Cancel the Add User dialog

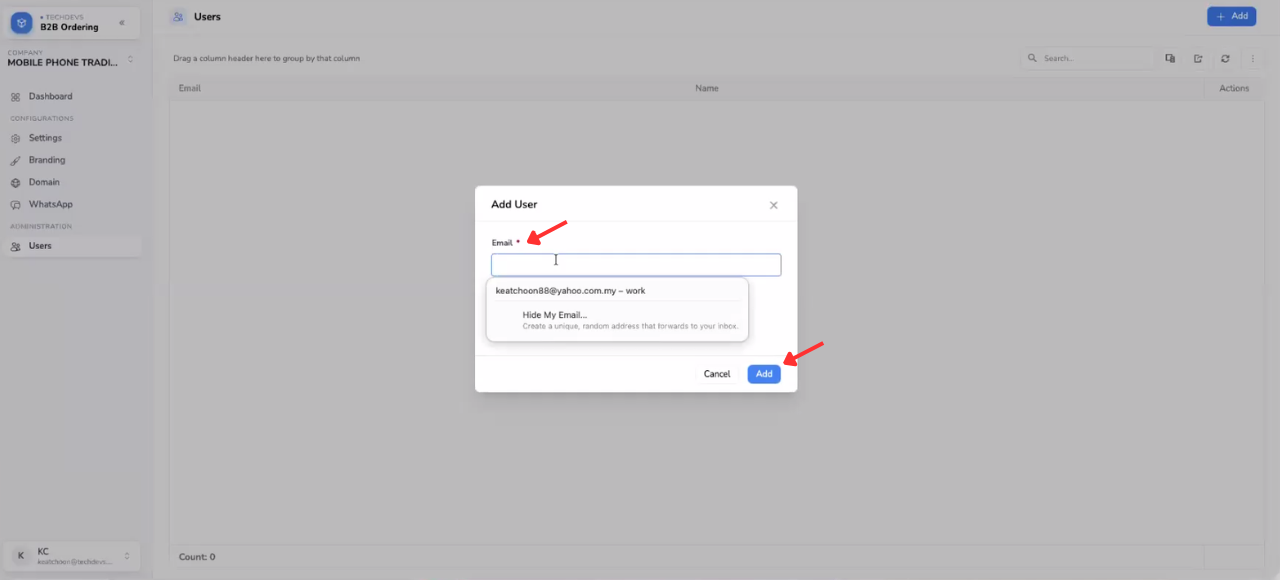[x=717, y=374]
